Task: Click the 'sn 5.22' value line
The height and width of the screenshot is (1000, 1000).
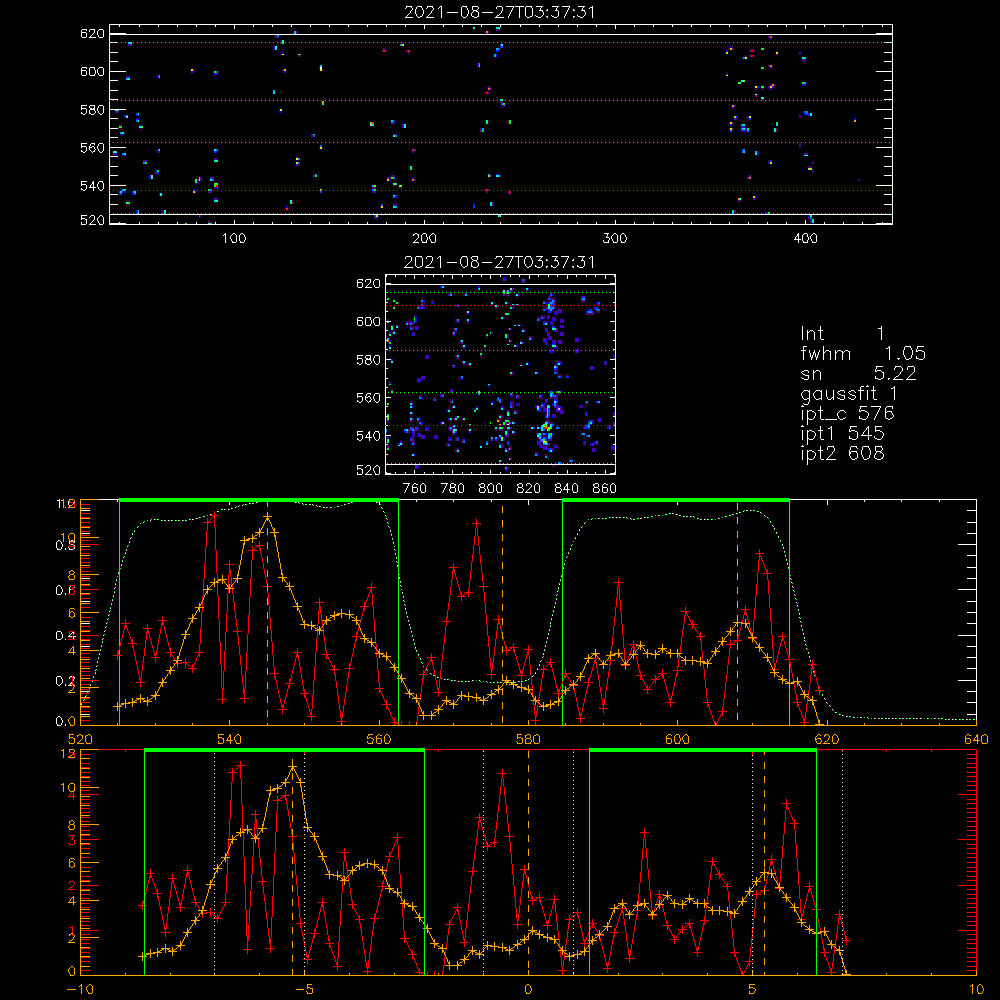Action: (858, 373)
